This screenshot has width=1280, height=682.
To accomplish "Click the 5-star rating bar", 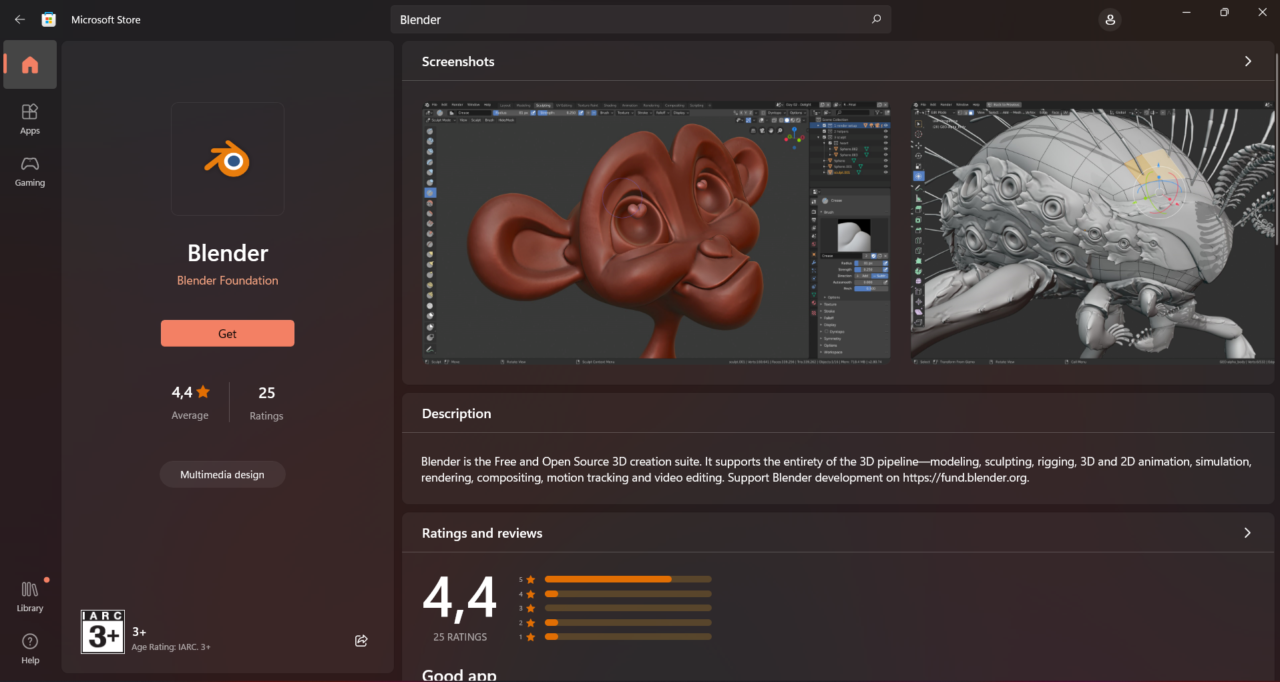I will pos(627,579).
